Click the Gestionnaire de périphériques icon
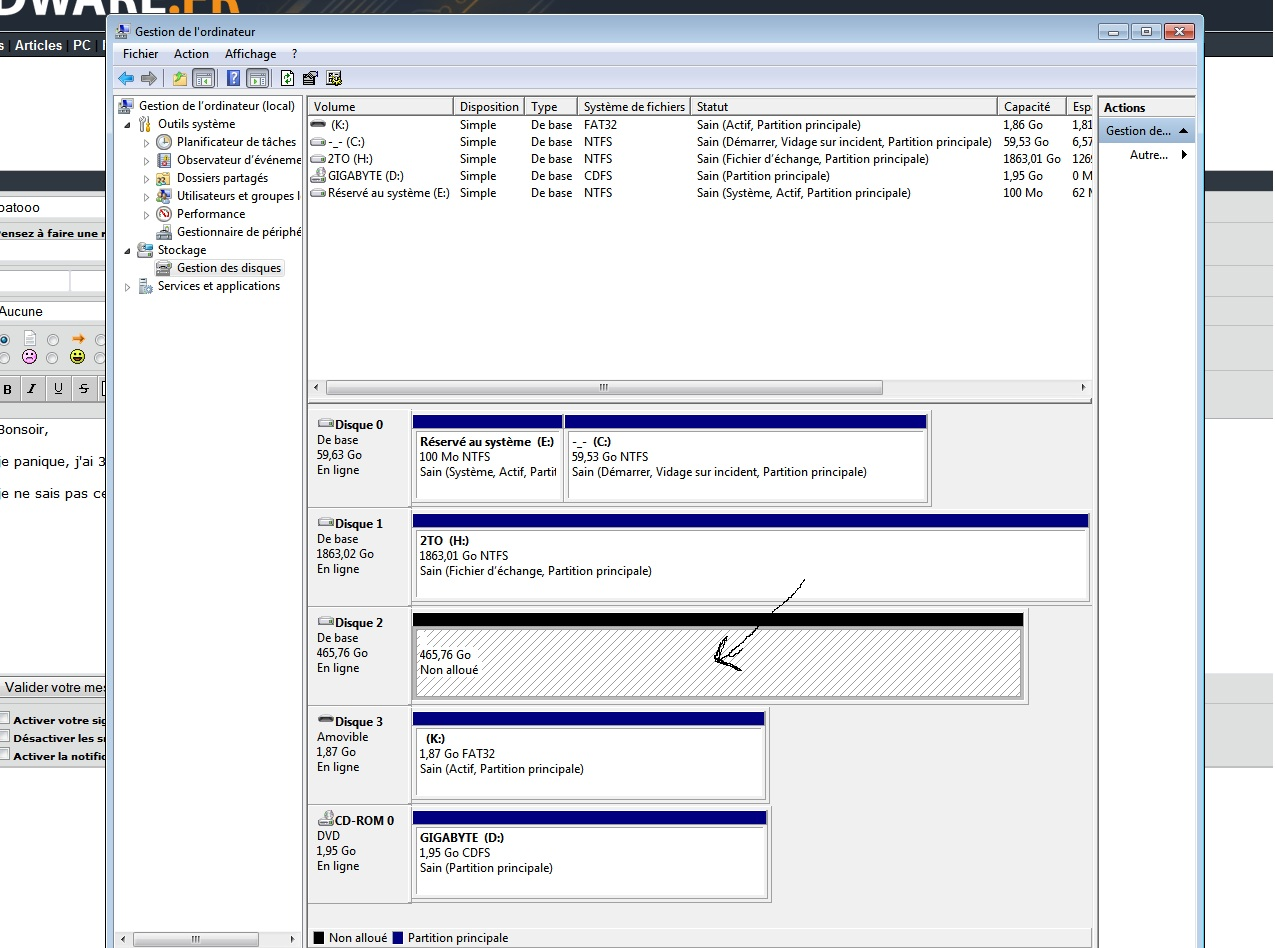Viewport: 1275px width, 948px height. click(164, 232)
